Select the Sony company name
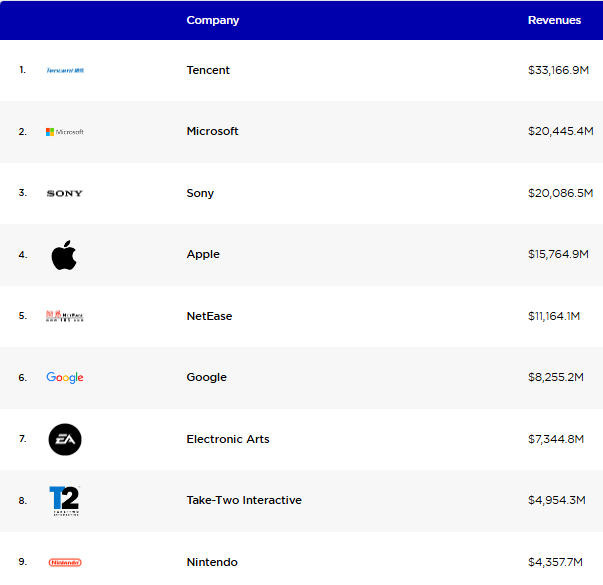 pyautogui.click(x=200, y=193)
